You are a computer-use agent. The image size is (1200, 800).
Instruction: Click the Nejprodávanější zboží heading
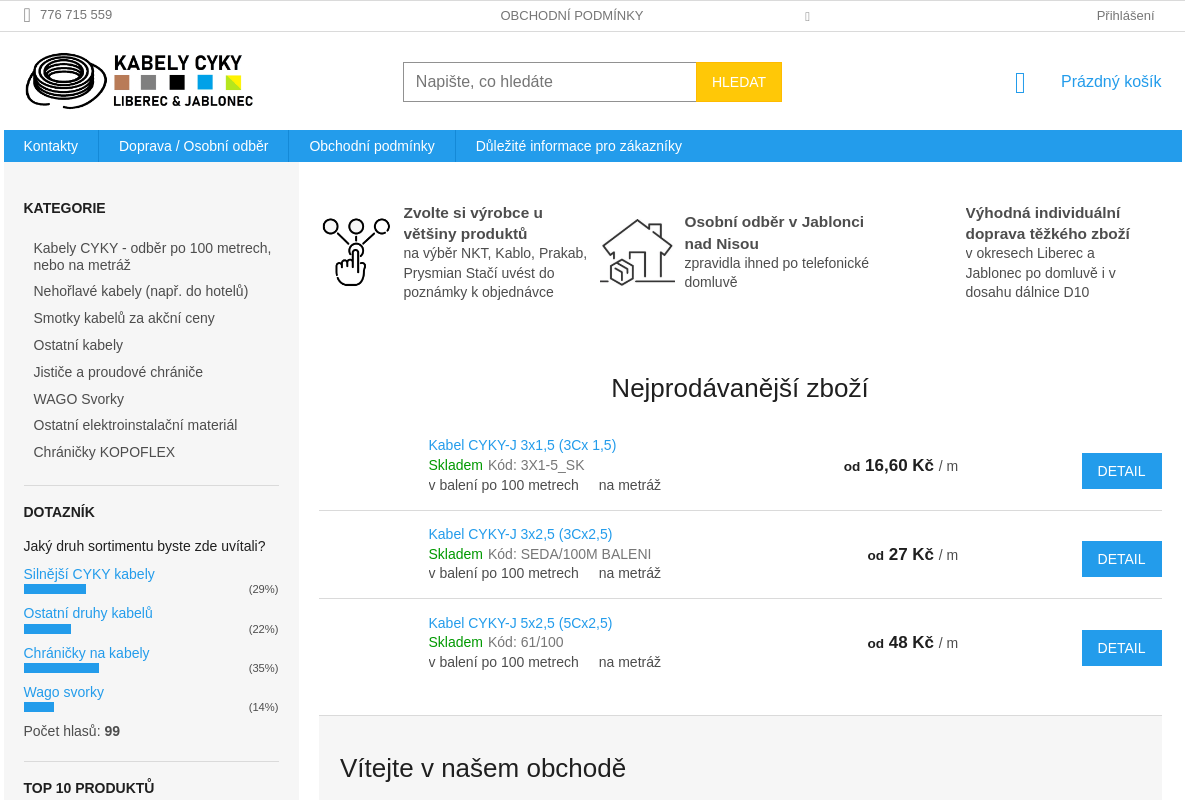[x=740, y=388]
